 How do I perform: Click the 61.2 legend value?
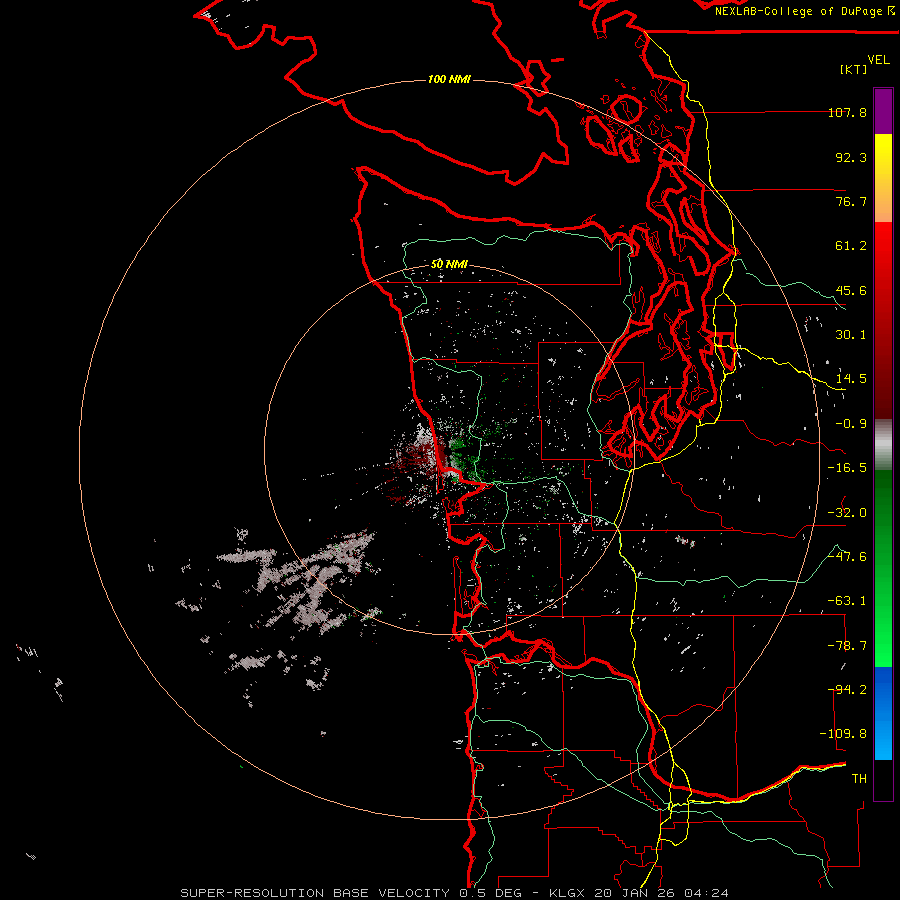pyautogui.click(x=851, y=246)
